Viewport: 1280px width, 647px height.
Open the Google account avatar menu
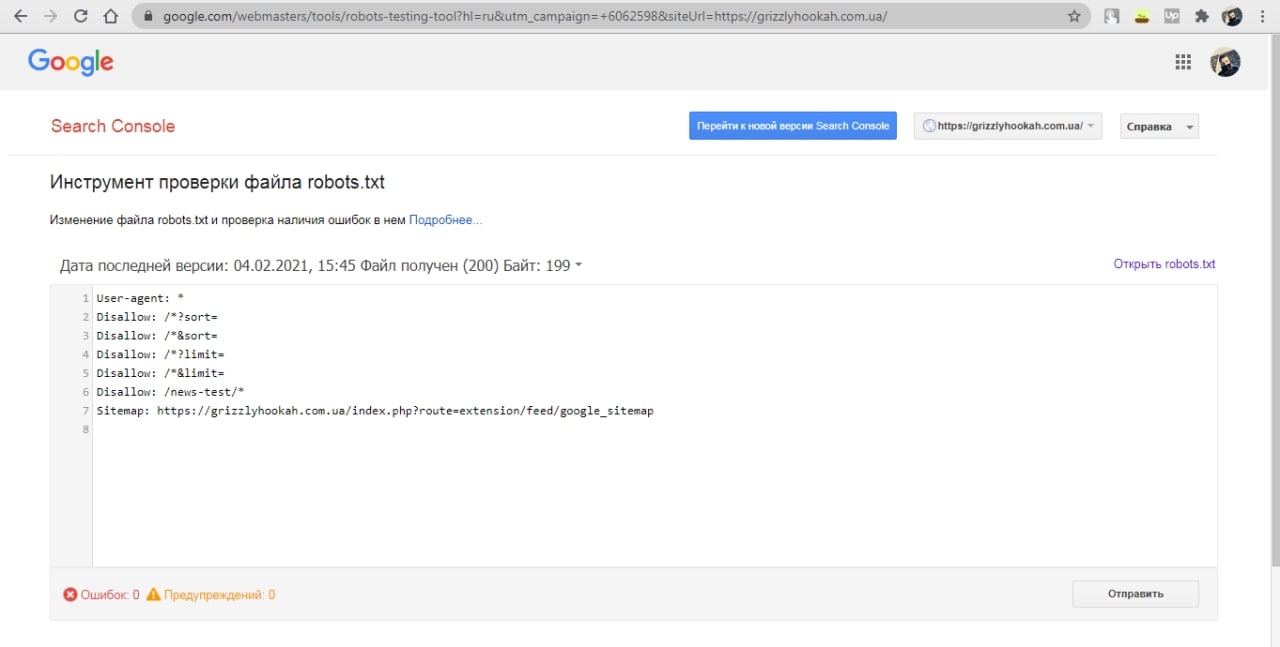pos(1225,62)
